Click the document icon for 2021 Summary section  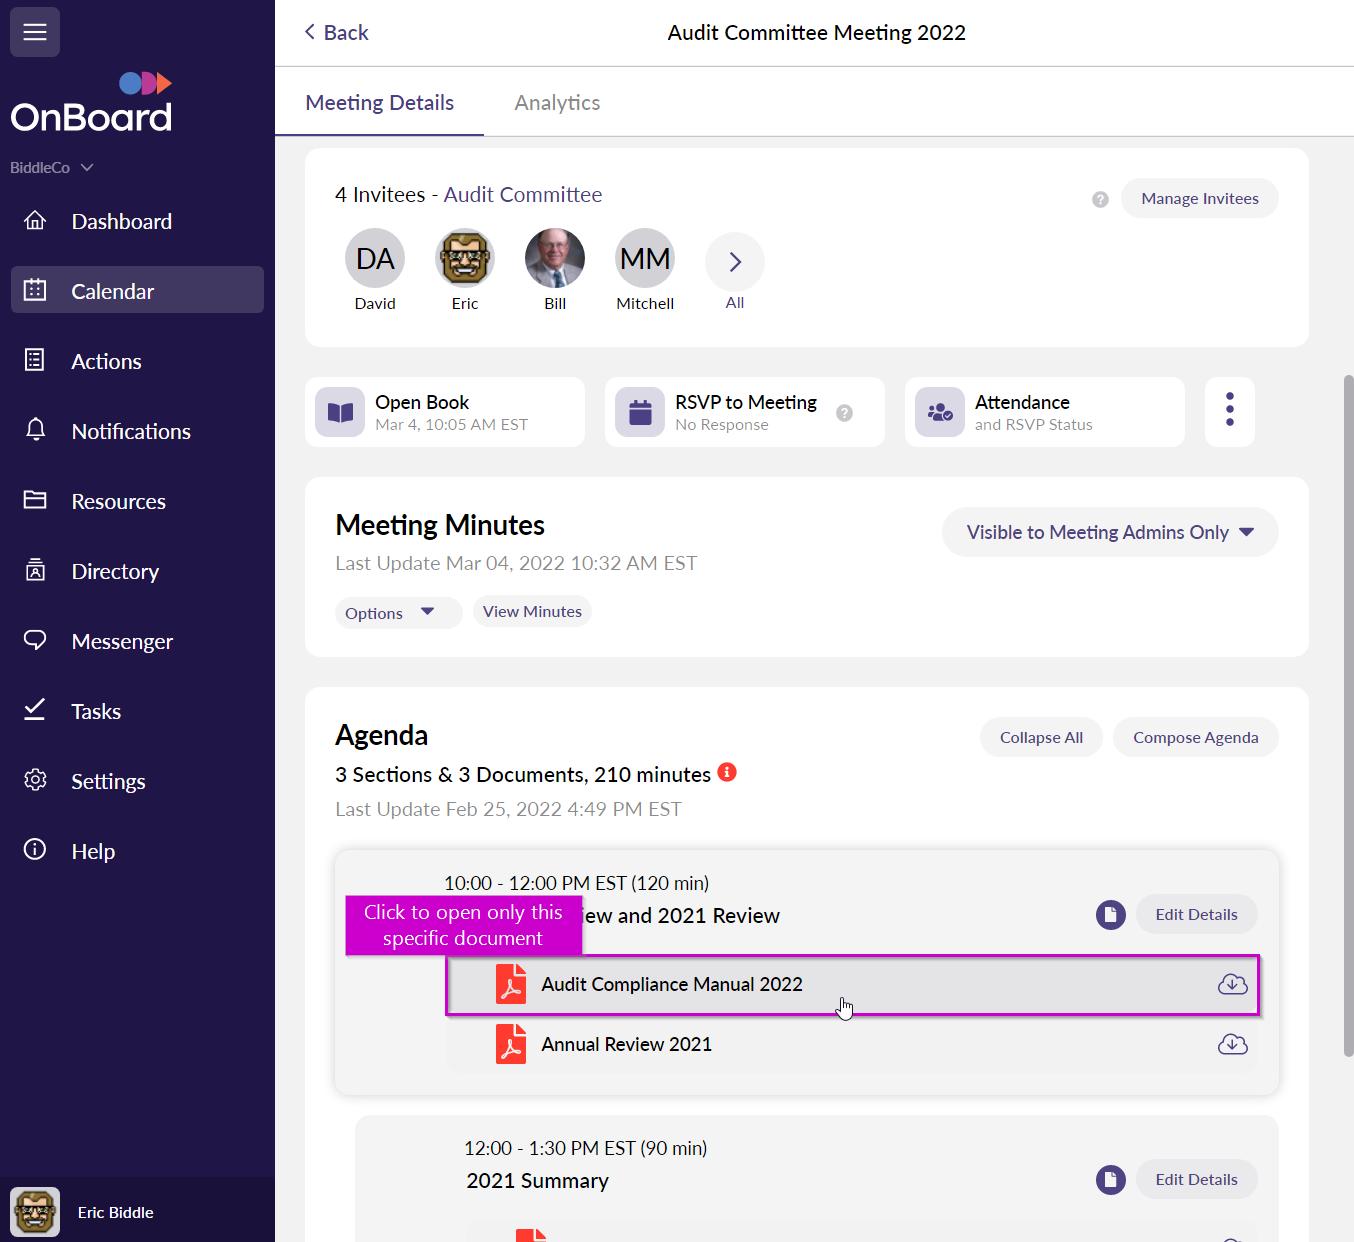tap(1110, 1179)
